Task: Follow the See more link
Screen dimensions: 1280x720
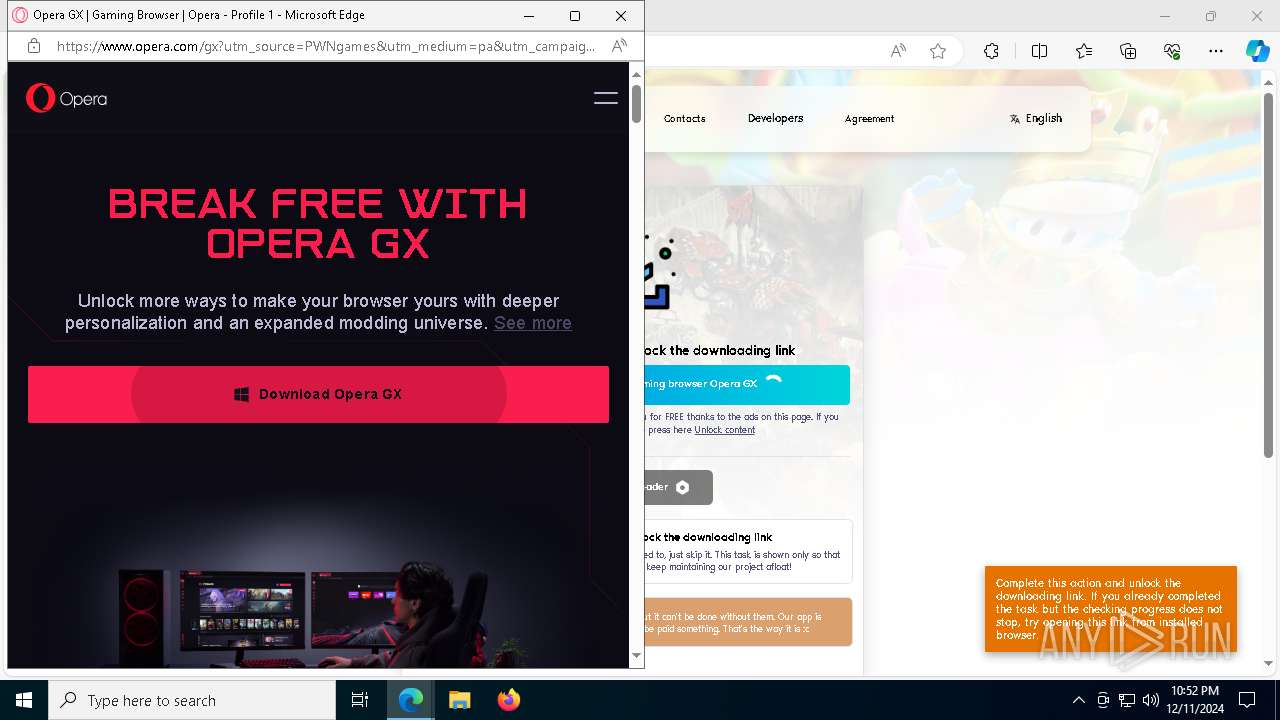Action: (533, 323)
